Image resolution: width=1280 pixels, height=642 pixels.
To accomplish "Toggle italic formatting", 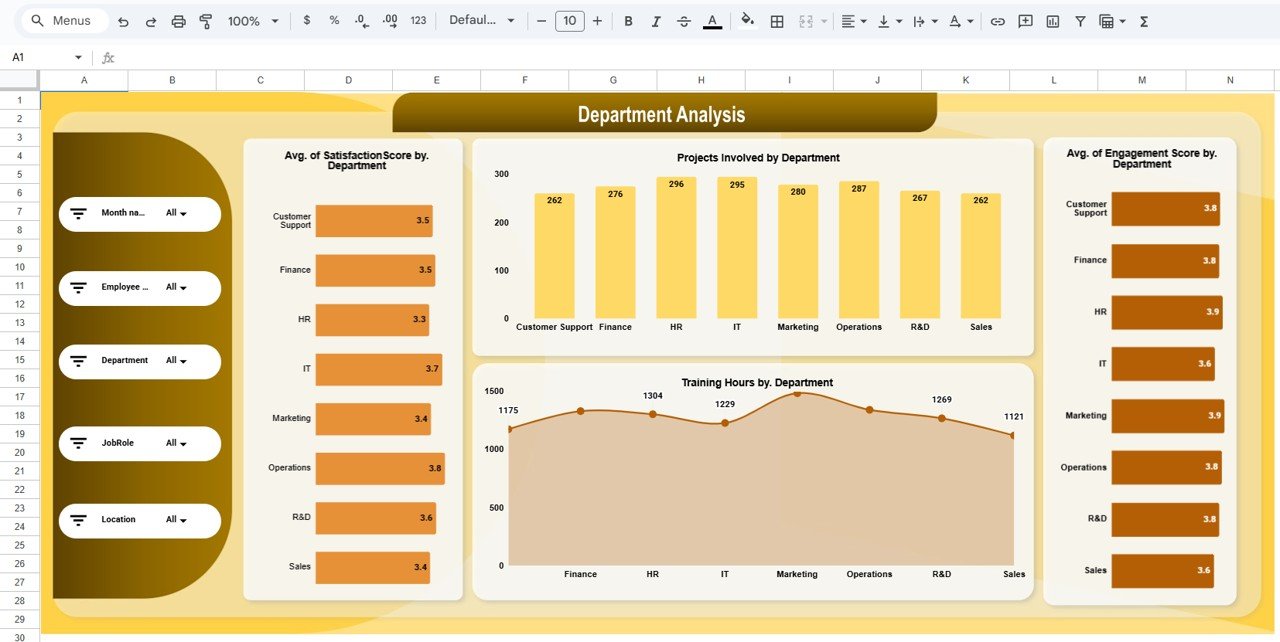I will coord(656,20).
